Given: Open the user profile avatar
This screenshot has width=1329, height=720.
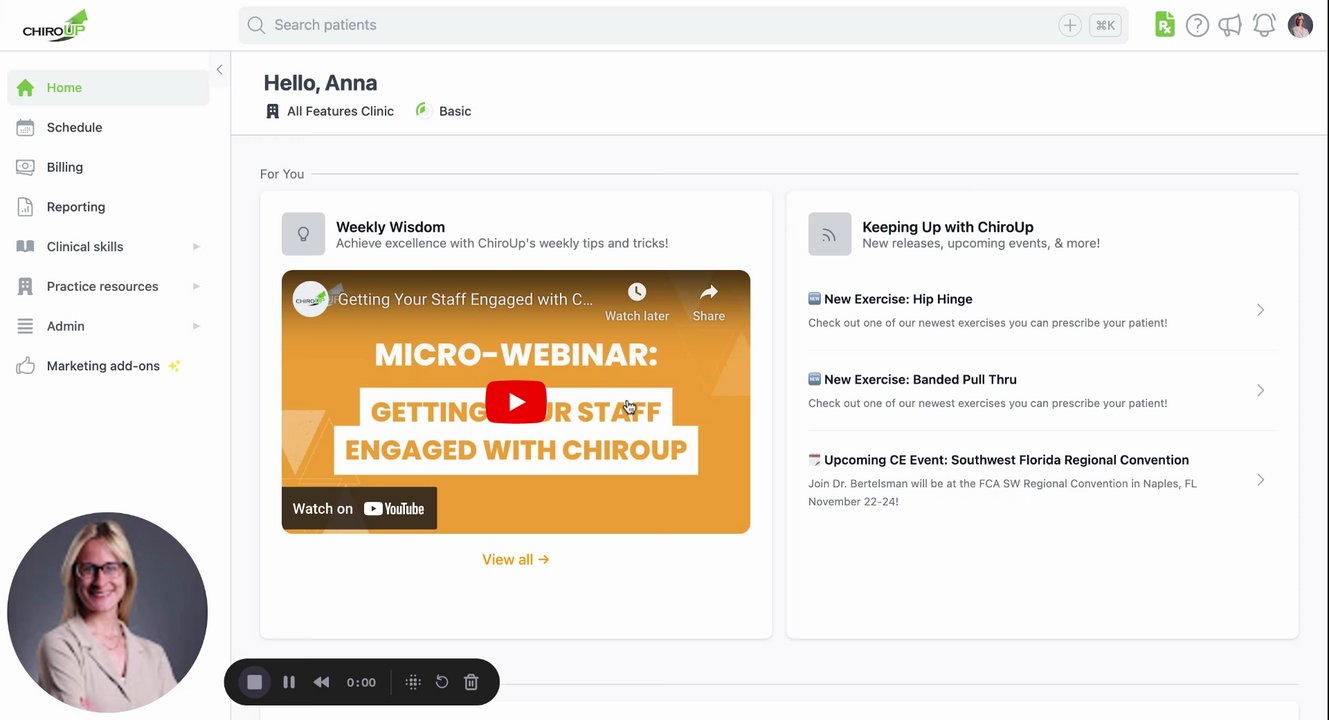Looking at the screenshot, I should 1300,25.
